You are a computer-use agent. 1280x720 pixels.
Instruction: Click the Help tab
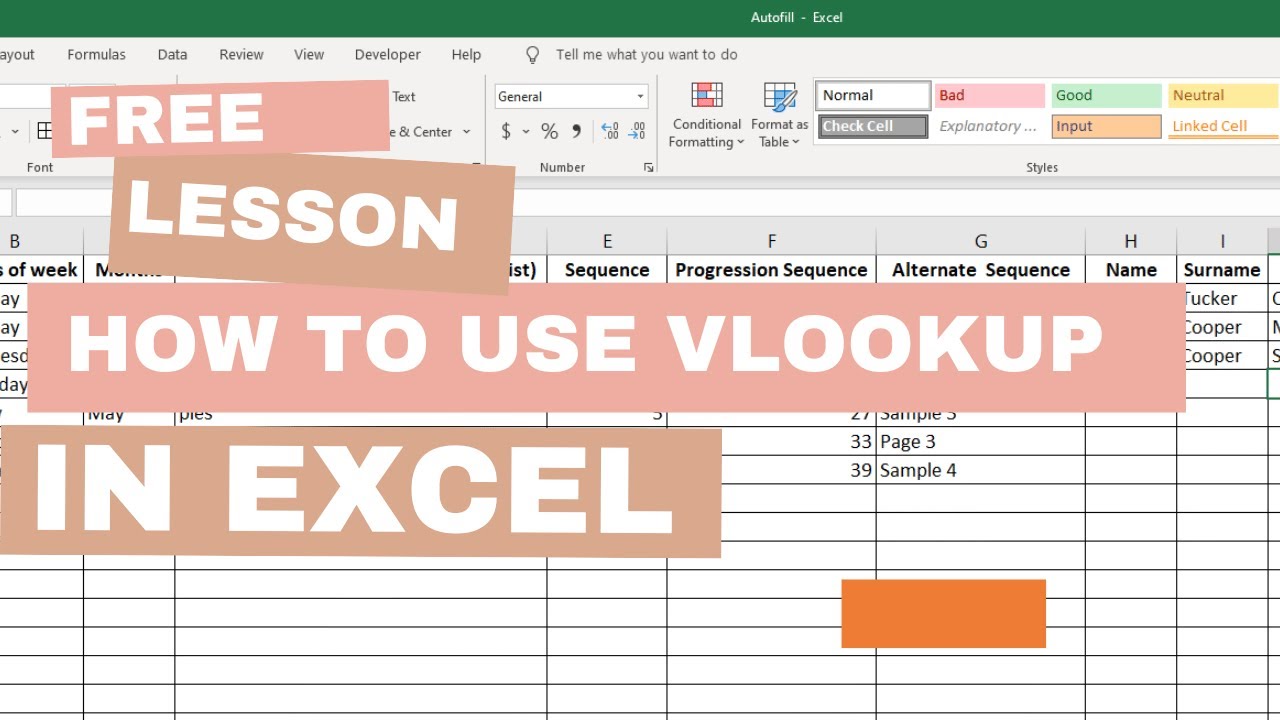(466, 55)
